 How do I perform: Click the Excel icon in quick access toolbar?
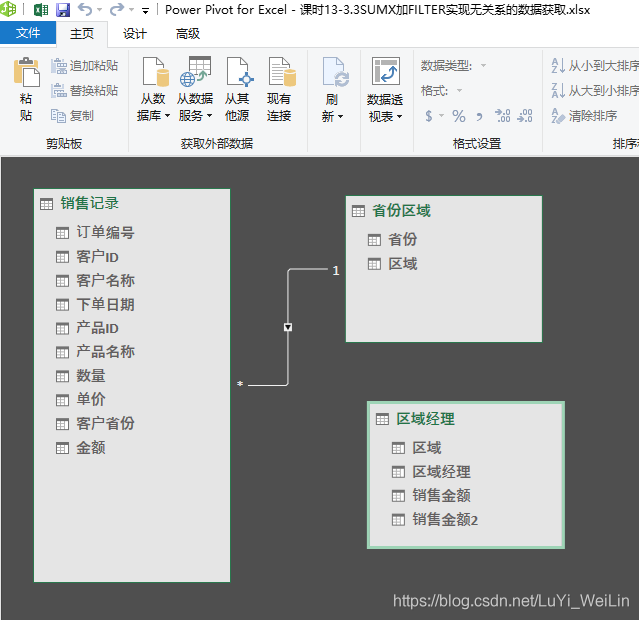[x=41, y=9]
